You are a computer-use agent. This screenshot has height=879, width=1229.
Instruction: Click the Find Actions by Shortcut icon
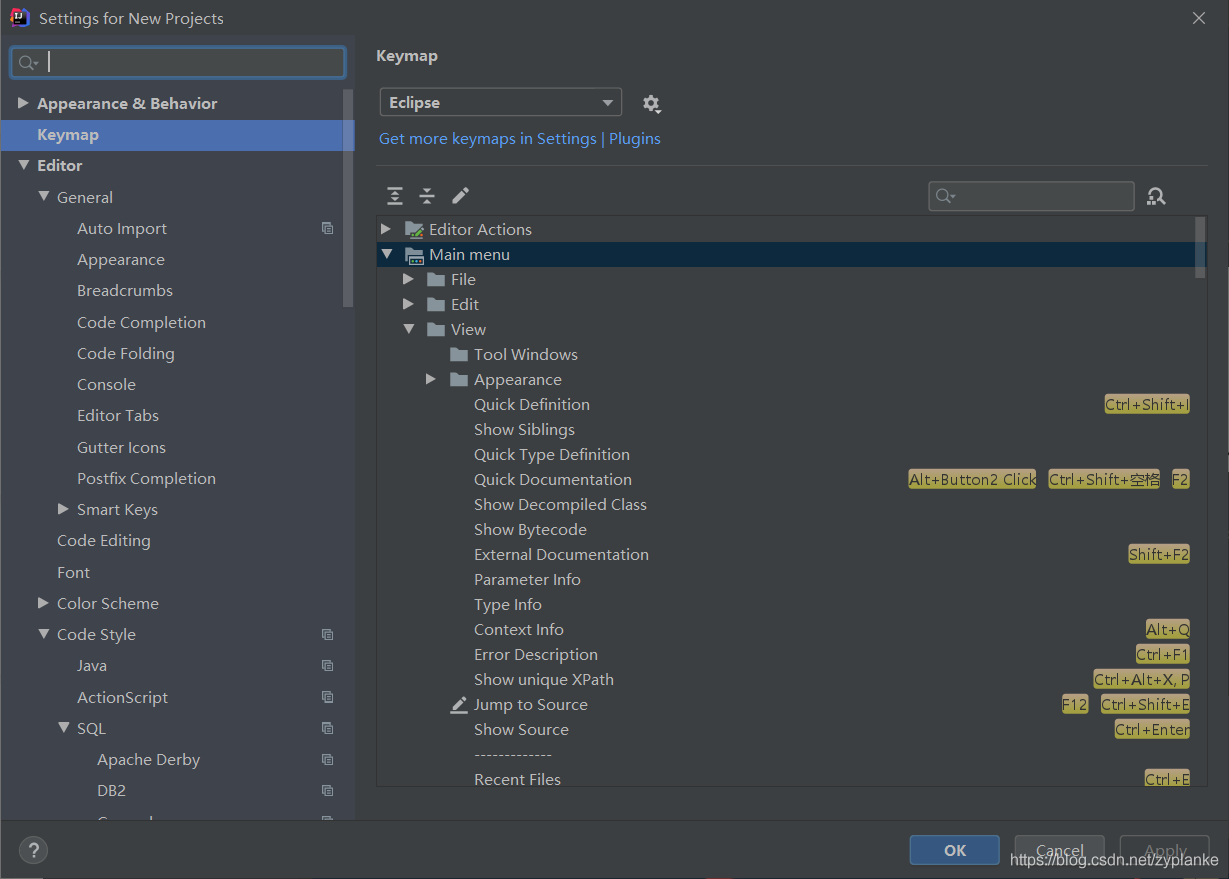click(1156, 196)
